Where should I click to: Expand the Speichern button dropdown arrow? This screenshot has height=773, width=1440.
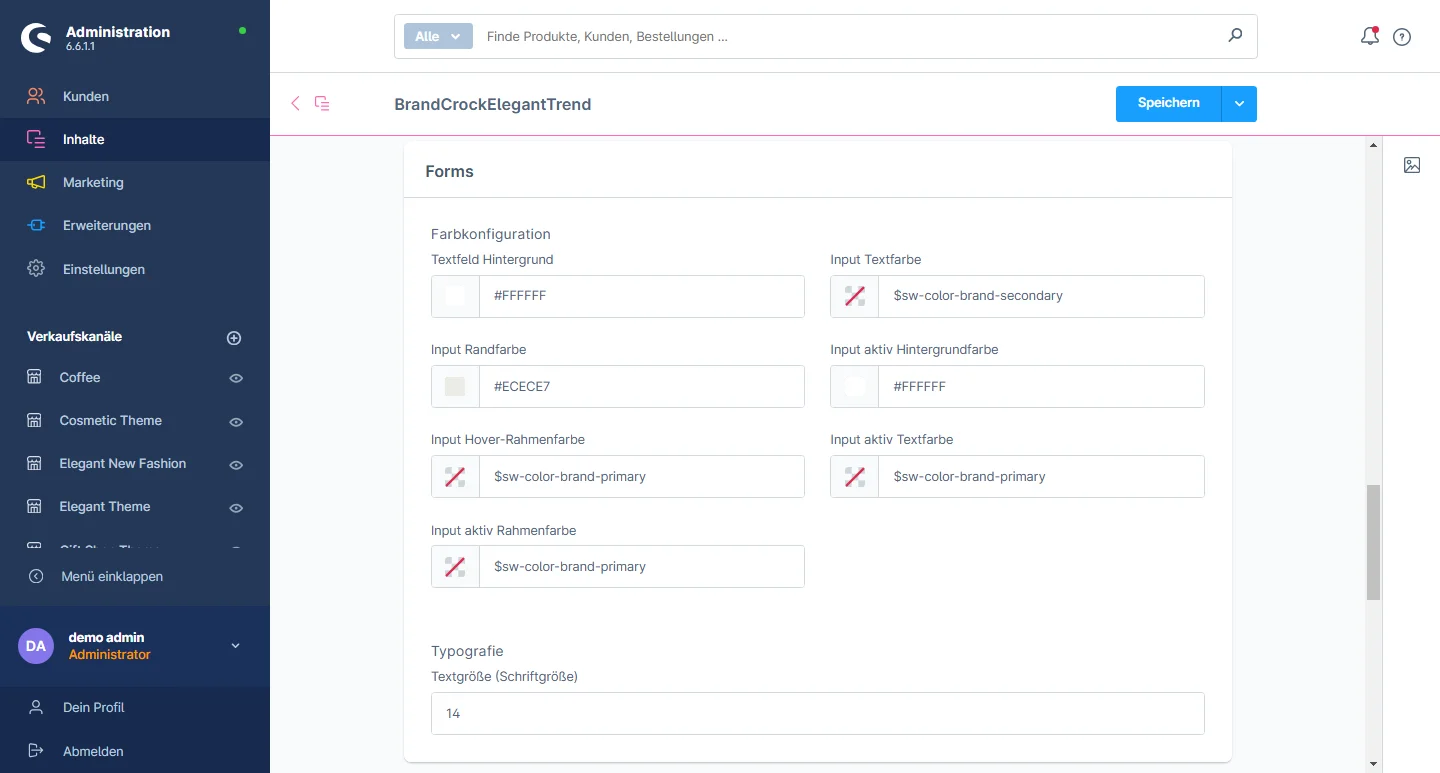(1239, 104)
